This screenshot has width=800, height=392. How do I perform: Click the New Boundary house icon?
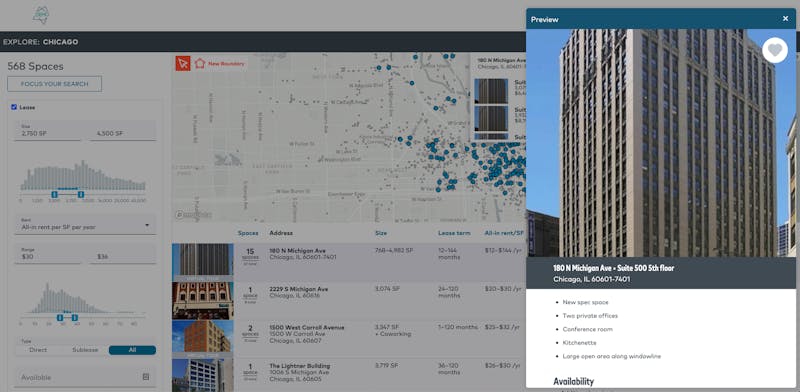click(x=199, y=63)
